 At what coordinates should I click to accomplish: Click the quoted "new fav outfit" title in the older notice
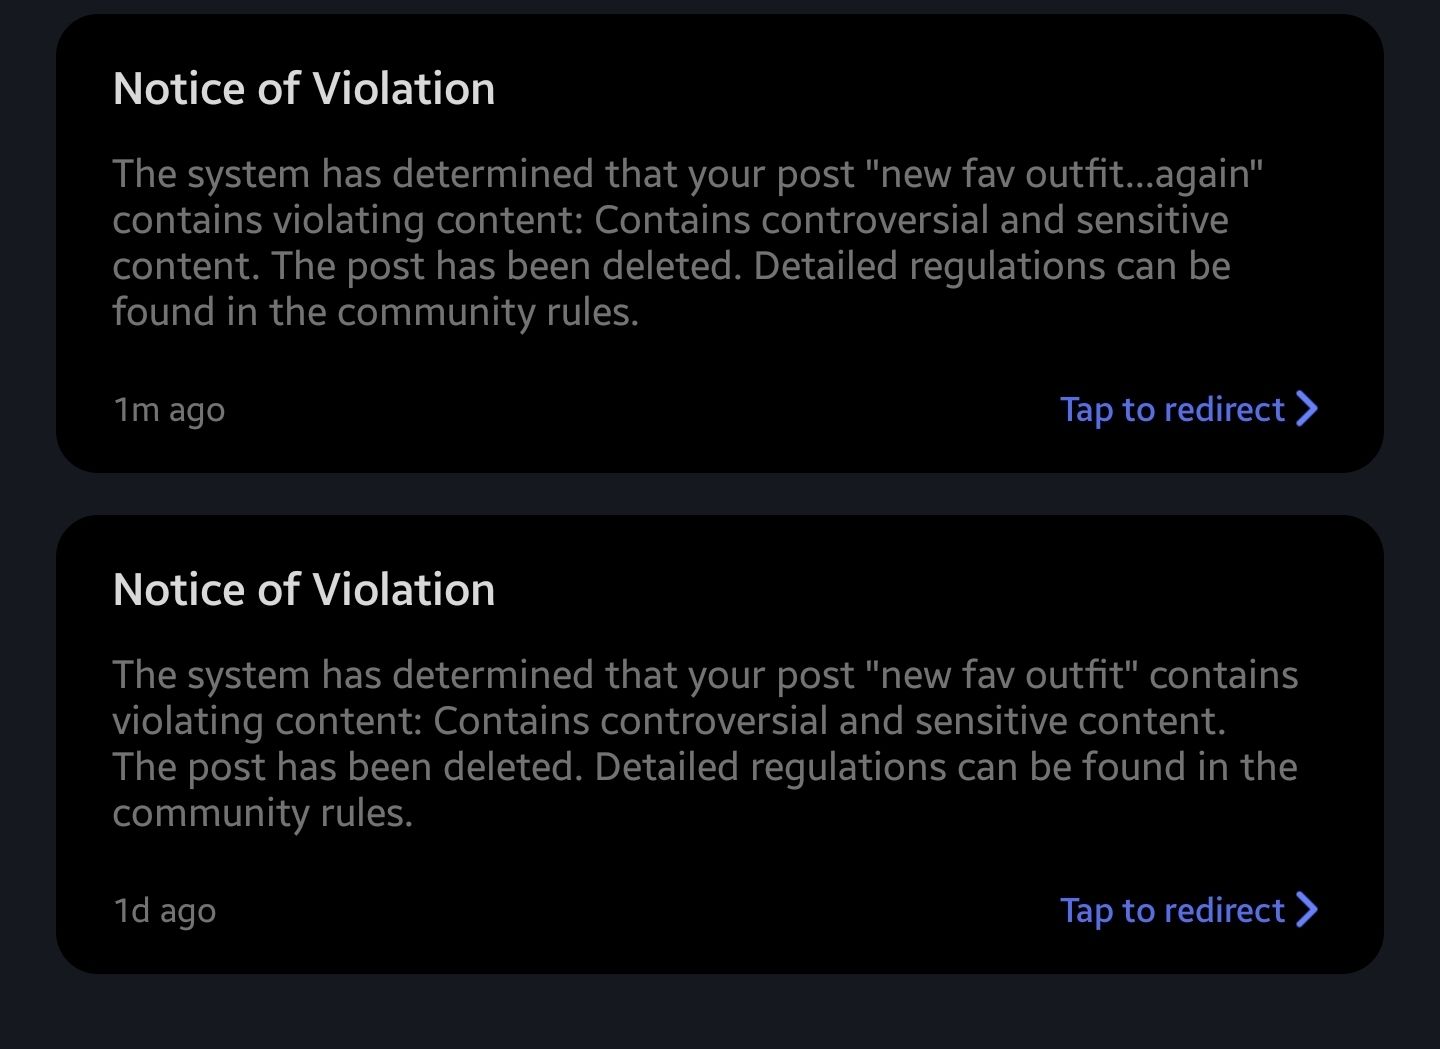pos(1003,675)
